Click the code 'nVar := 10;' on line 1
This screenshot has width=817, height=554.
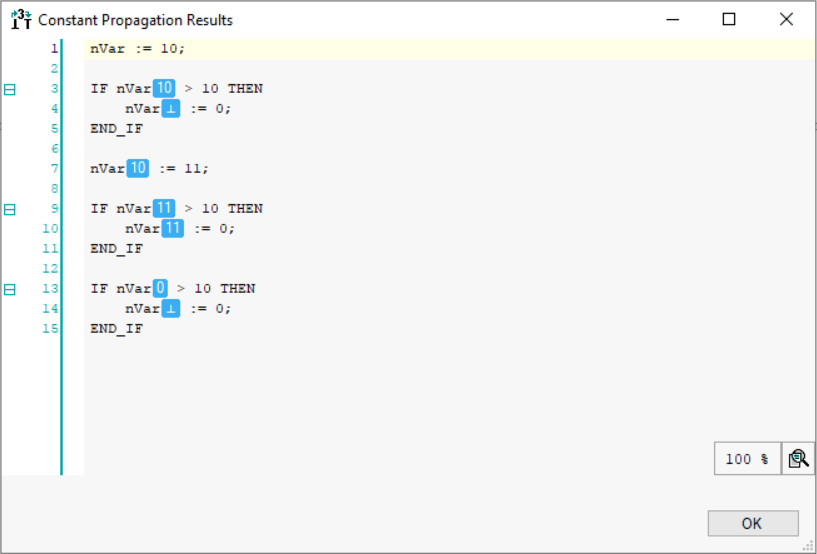pos(138,48)
